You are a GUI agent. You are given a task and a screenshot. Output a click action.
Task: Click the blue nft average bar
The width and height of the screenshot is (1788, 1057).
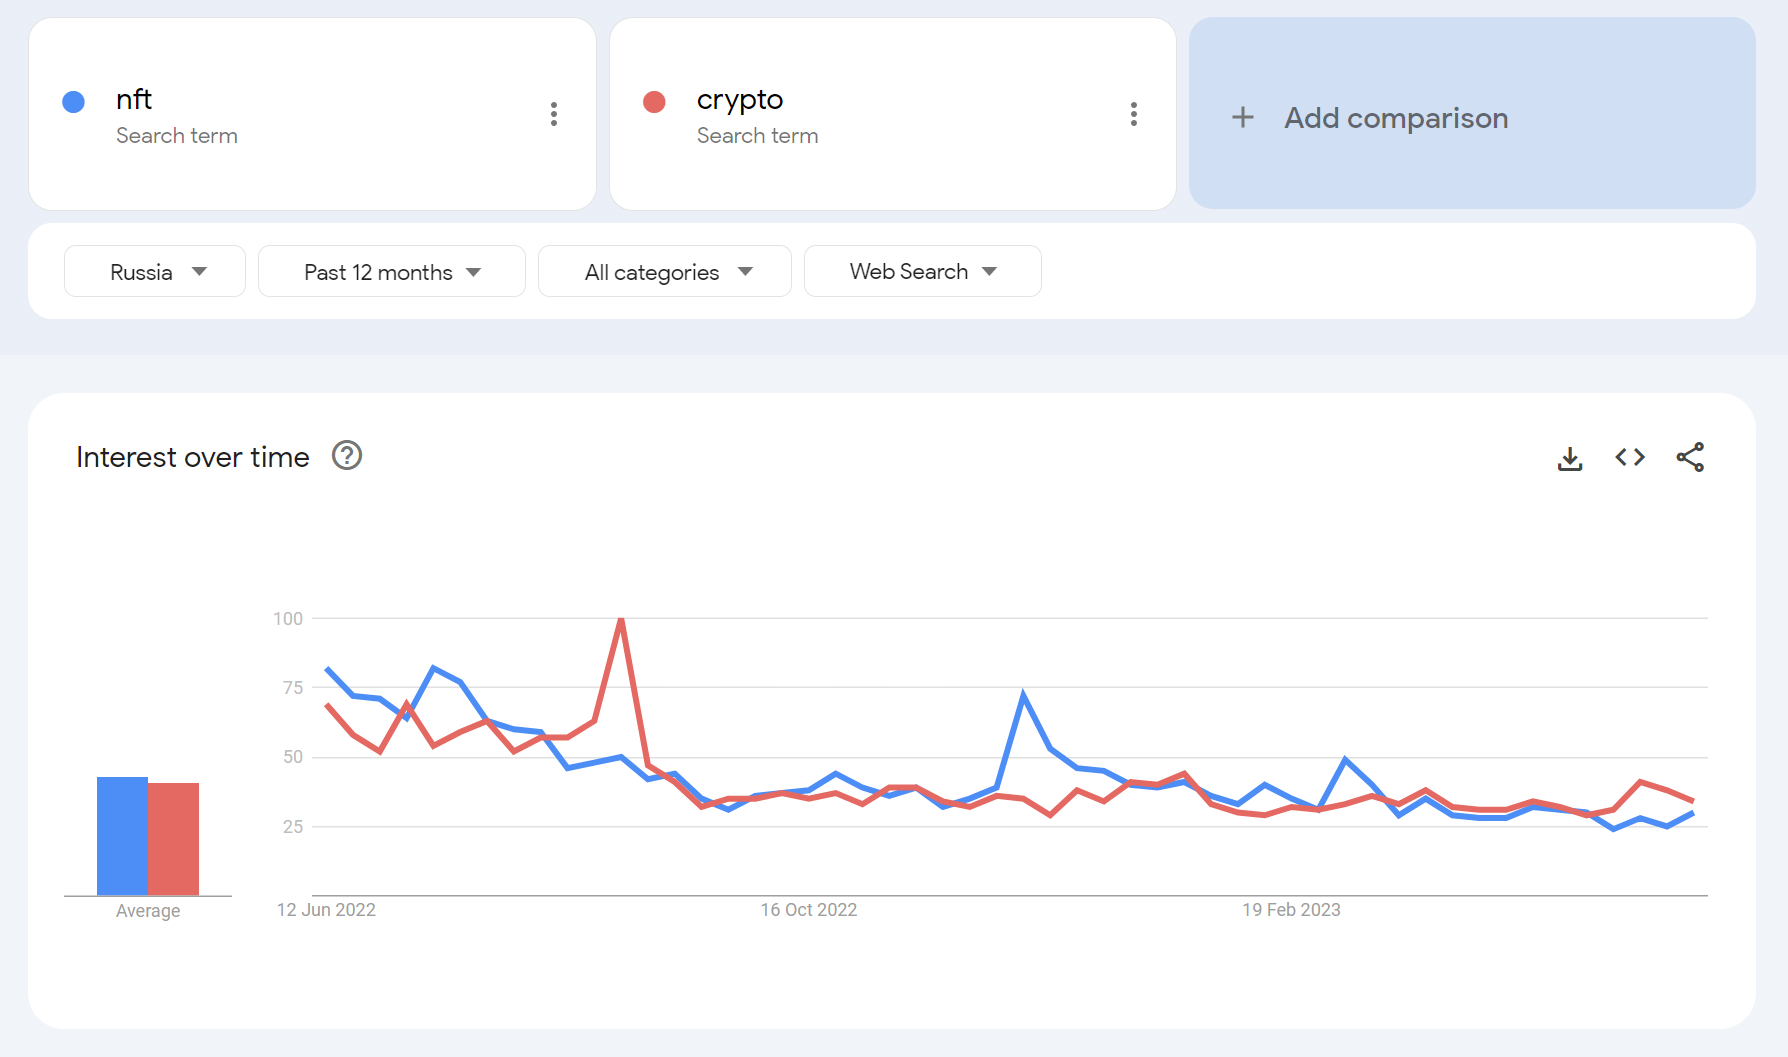(122, 836)
